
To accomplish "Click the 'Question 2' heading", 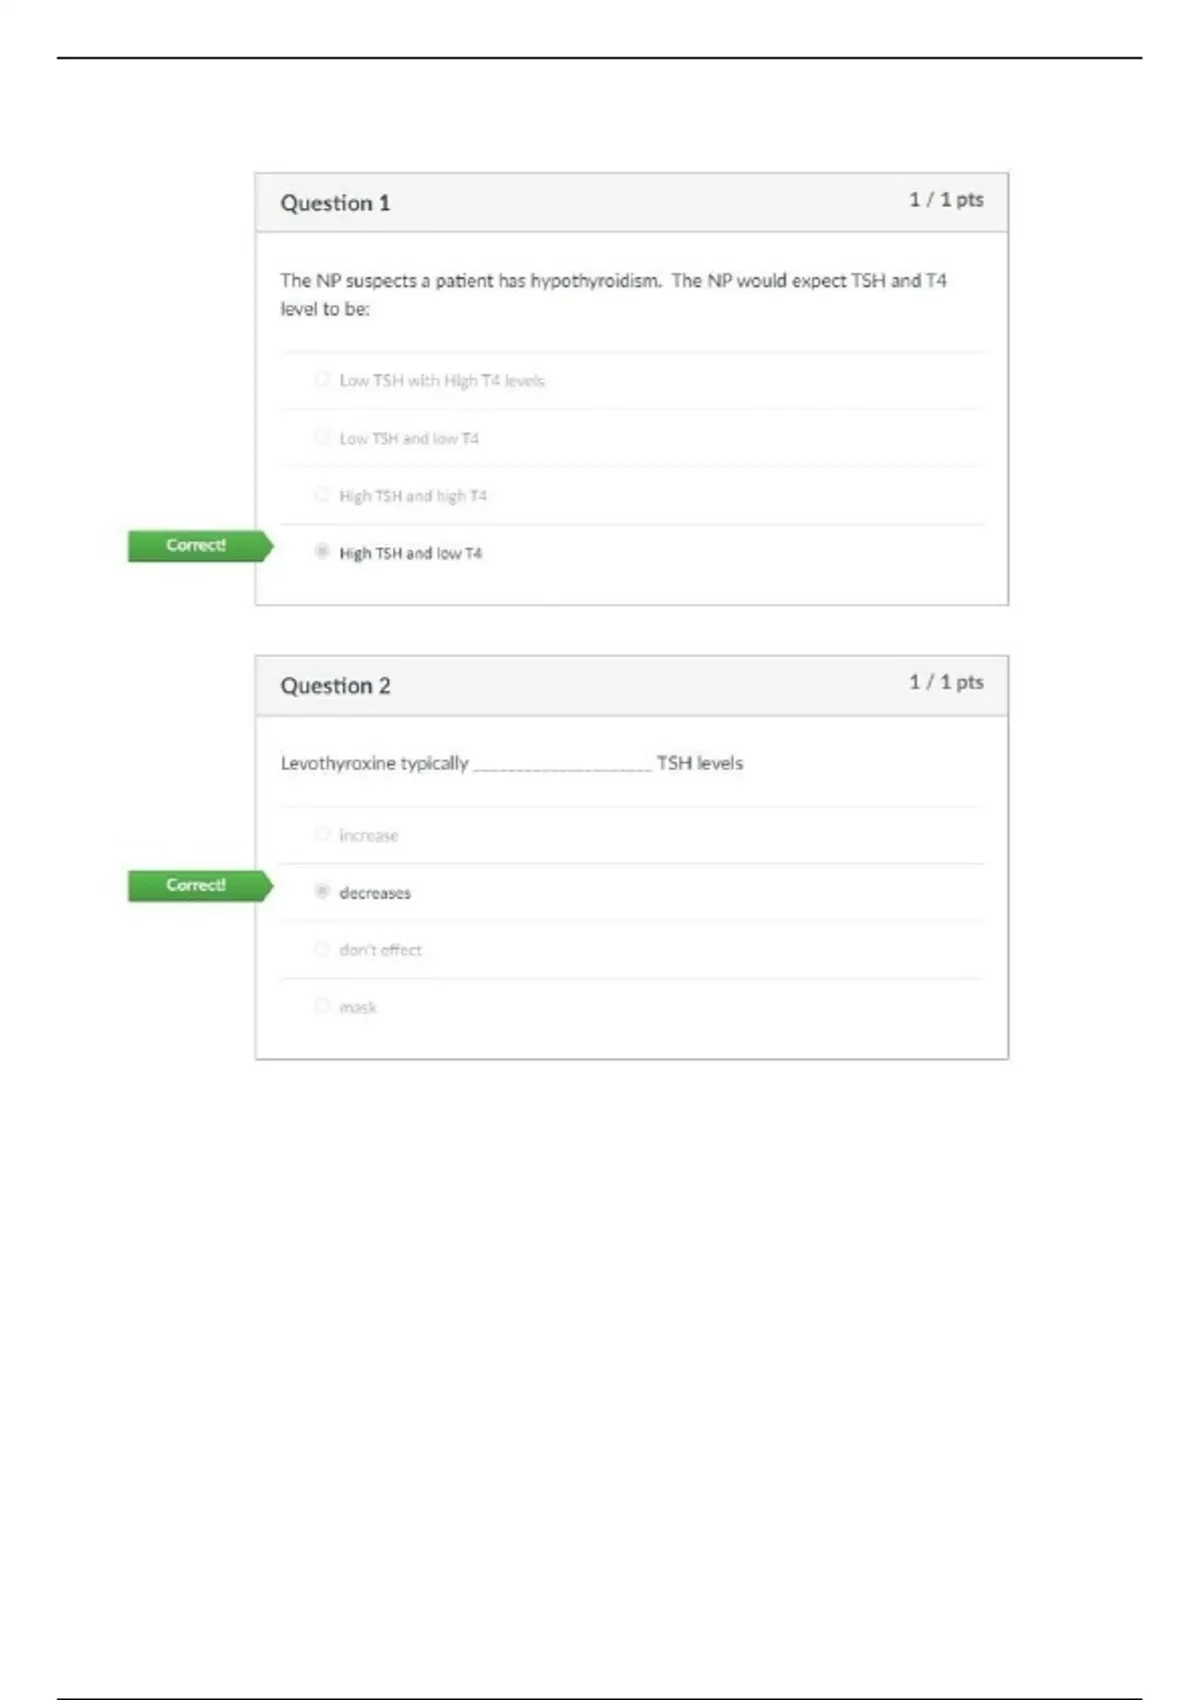I will click(335, 686).
